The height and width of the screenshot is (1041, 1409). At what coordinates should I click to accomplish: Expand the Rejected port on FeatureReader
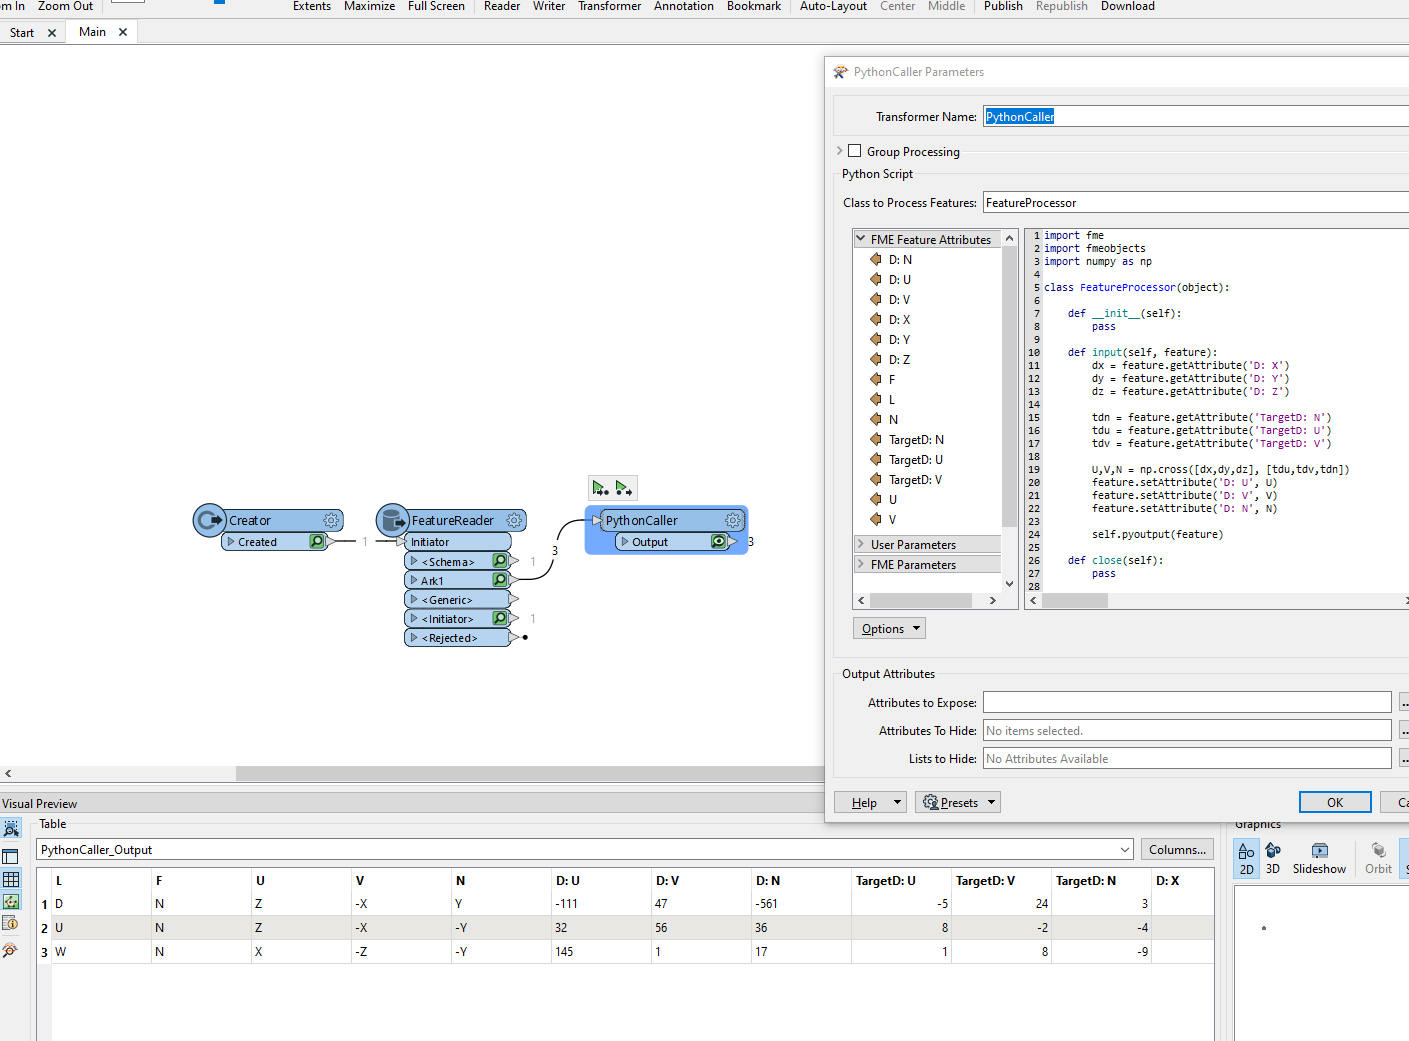tap(414, 637)
